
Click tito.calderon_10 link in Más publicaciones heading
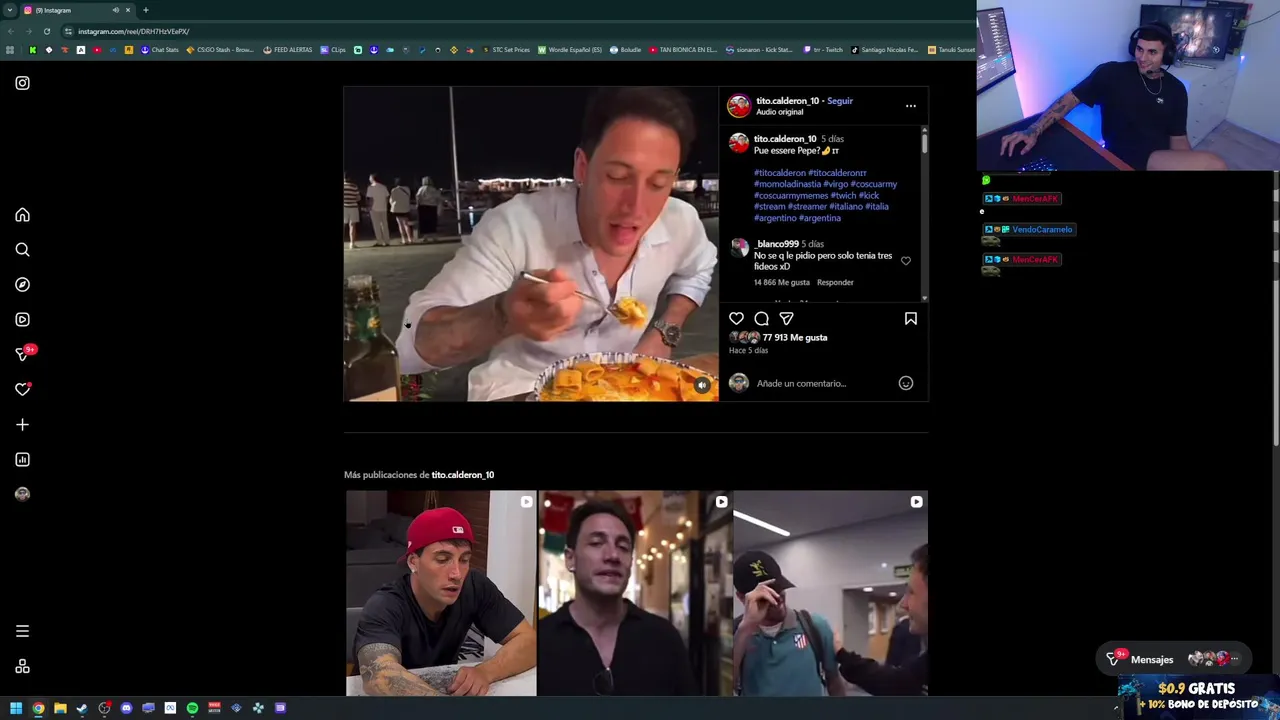tap(462, 475)
